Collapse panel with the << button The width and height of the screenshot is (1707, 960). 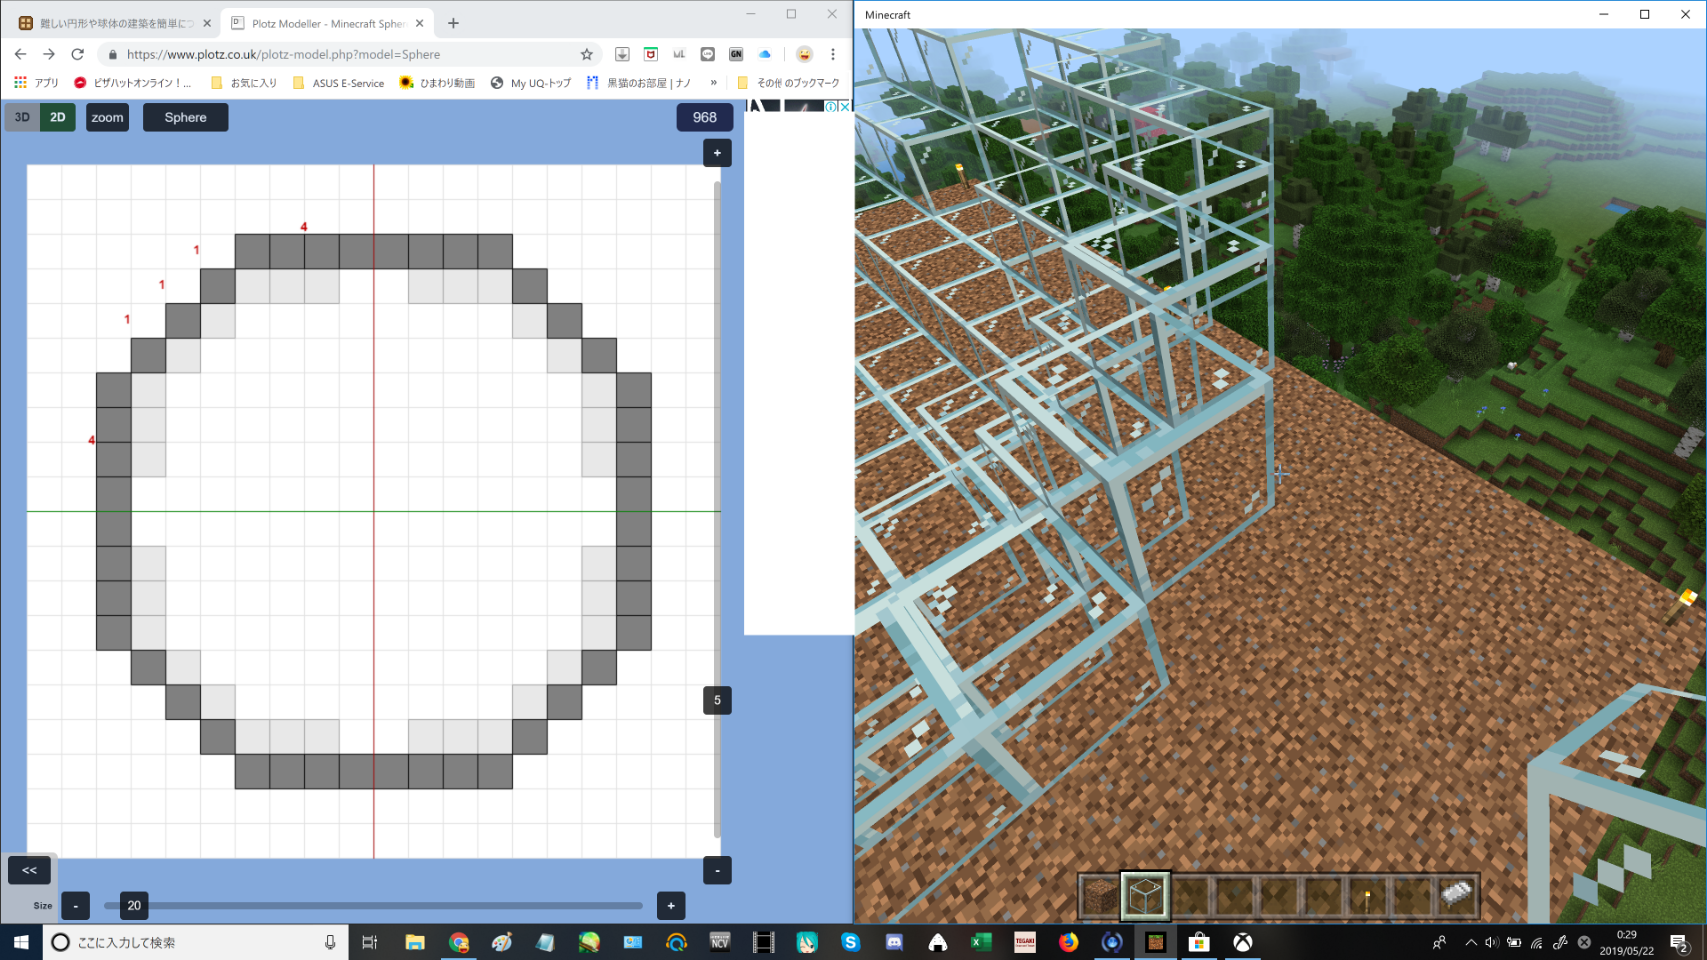tap(29, 870)
